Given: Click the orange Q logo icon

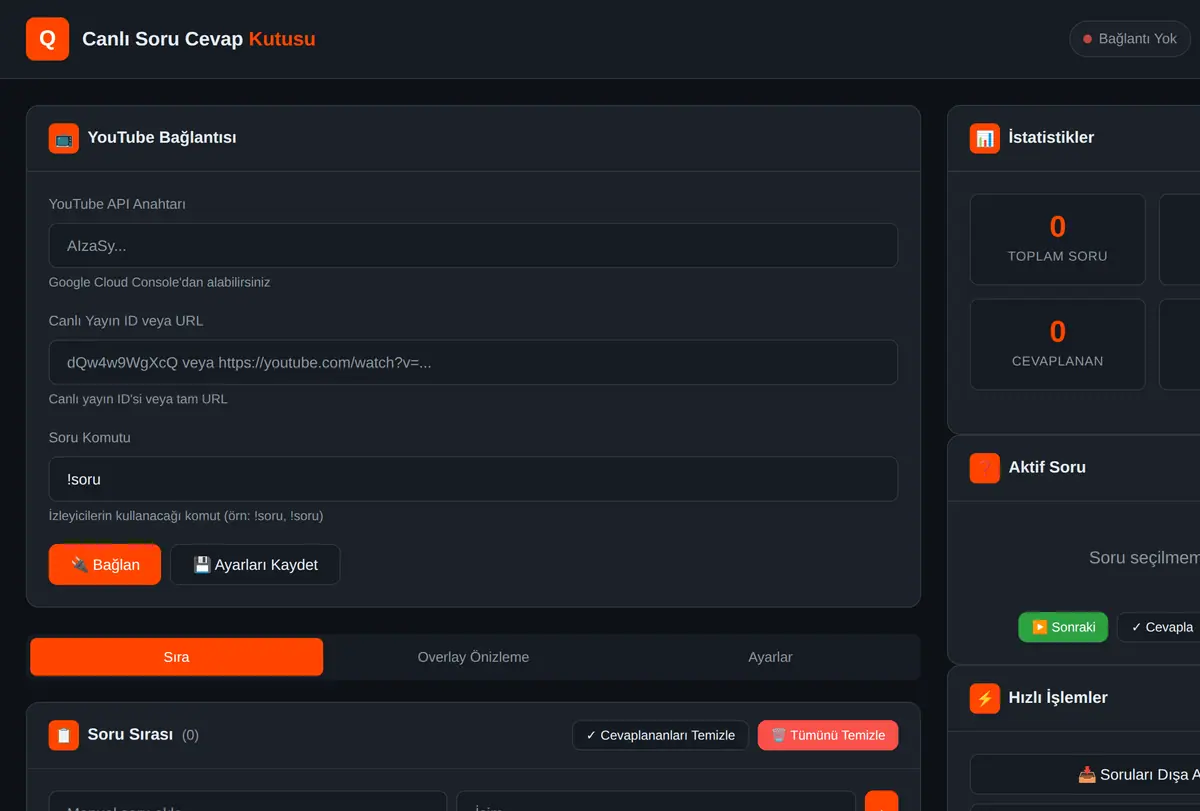Looking at the screenshot, I should pos(48,39).
